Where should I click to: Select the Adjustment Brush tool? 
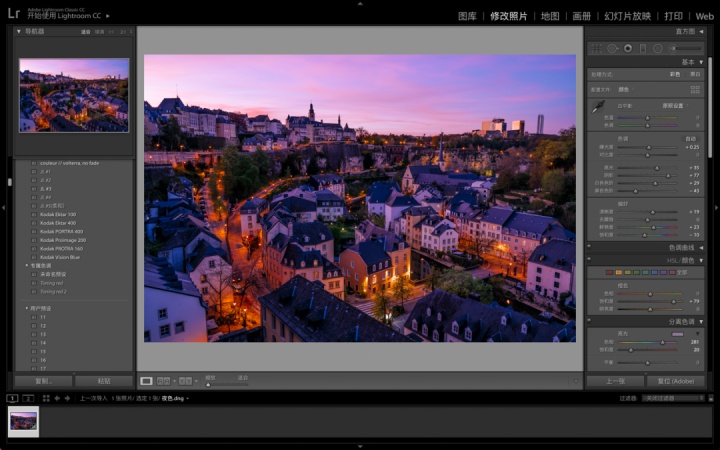coord(686,48)
